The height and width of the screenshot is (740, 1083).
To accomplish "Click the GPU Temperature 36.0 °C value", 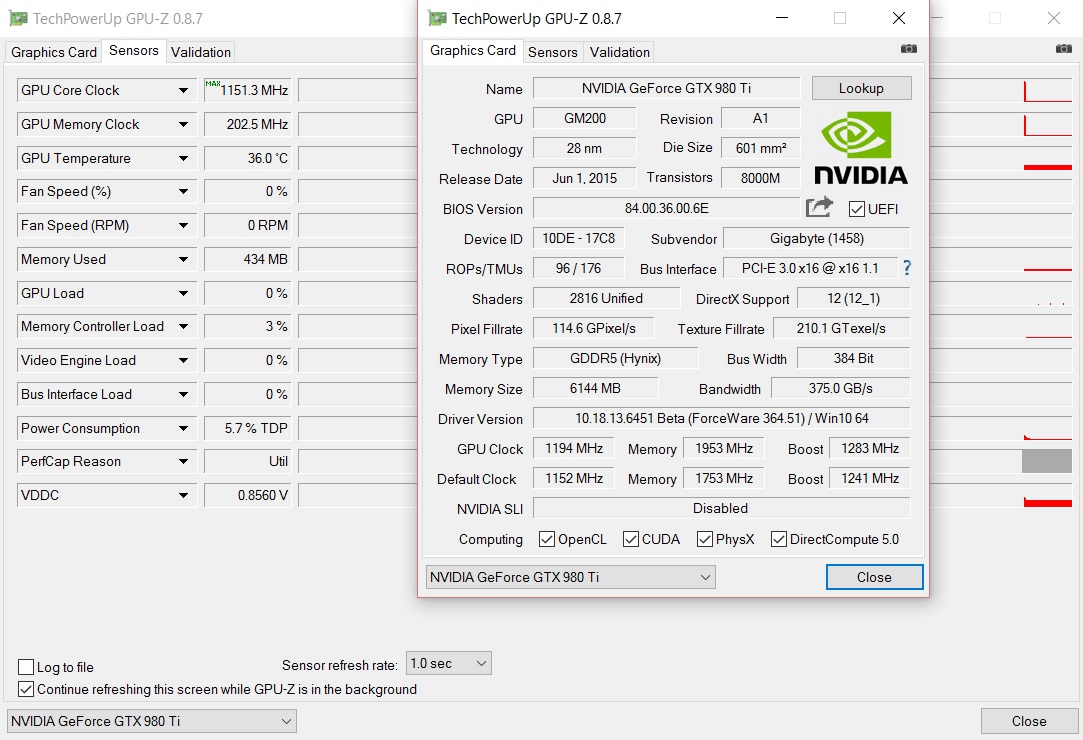I will pos(247,158).
